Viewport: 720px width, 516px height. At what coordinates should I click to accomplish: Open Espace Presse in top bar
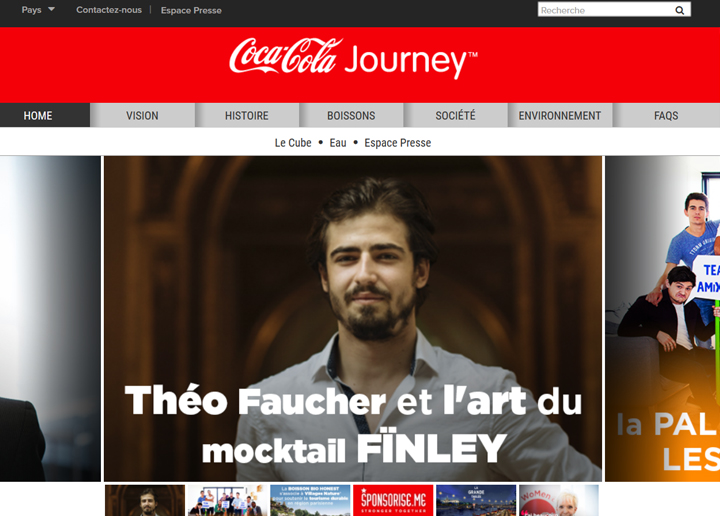click(191, 10)
